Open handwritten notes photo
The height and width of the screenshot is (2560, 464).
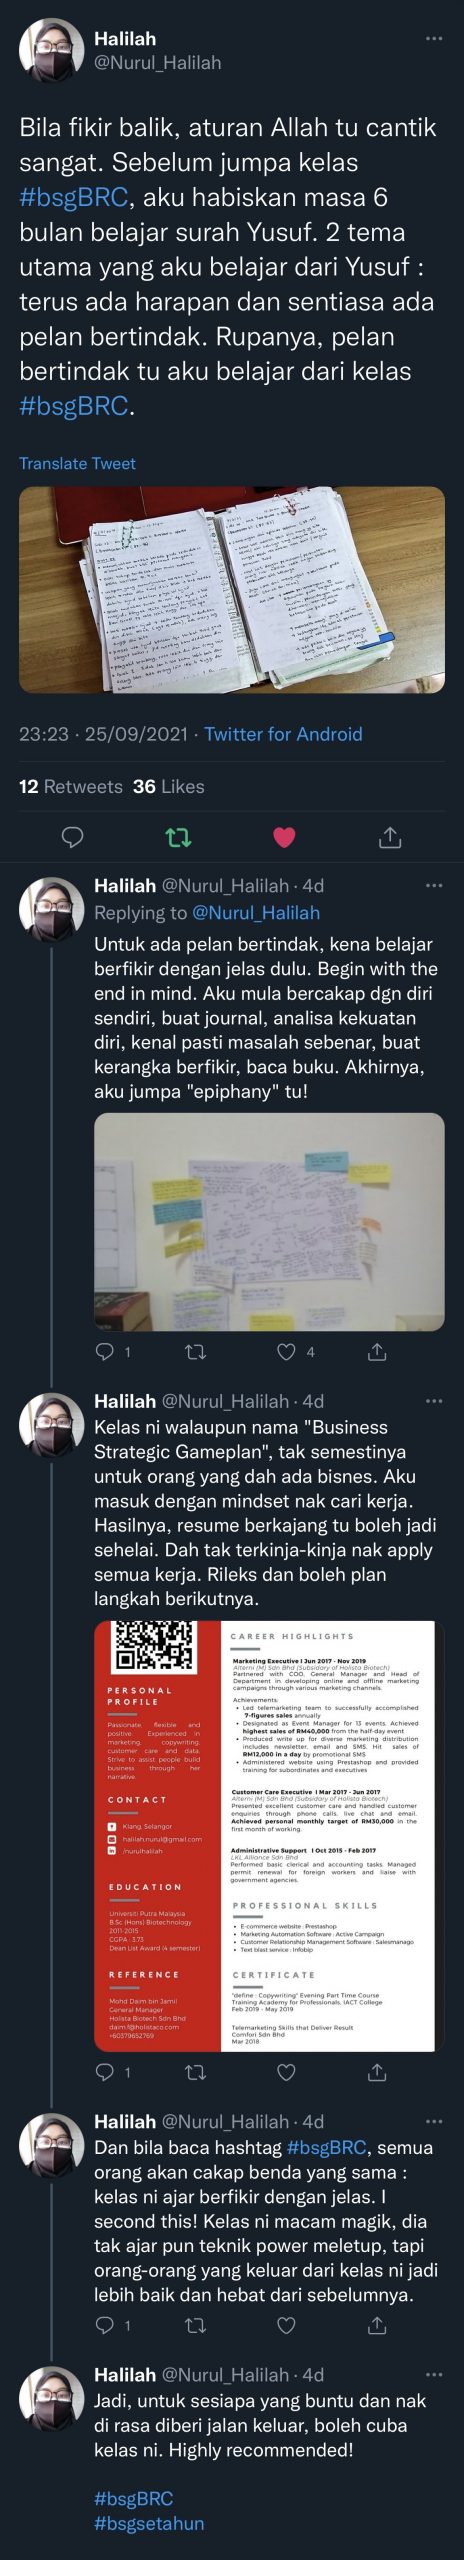[x=232, y=590]
